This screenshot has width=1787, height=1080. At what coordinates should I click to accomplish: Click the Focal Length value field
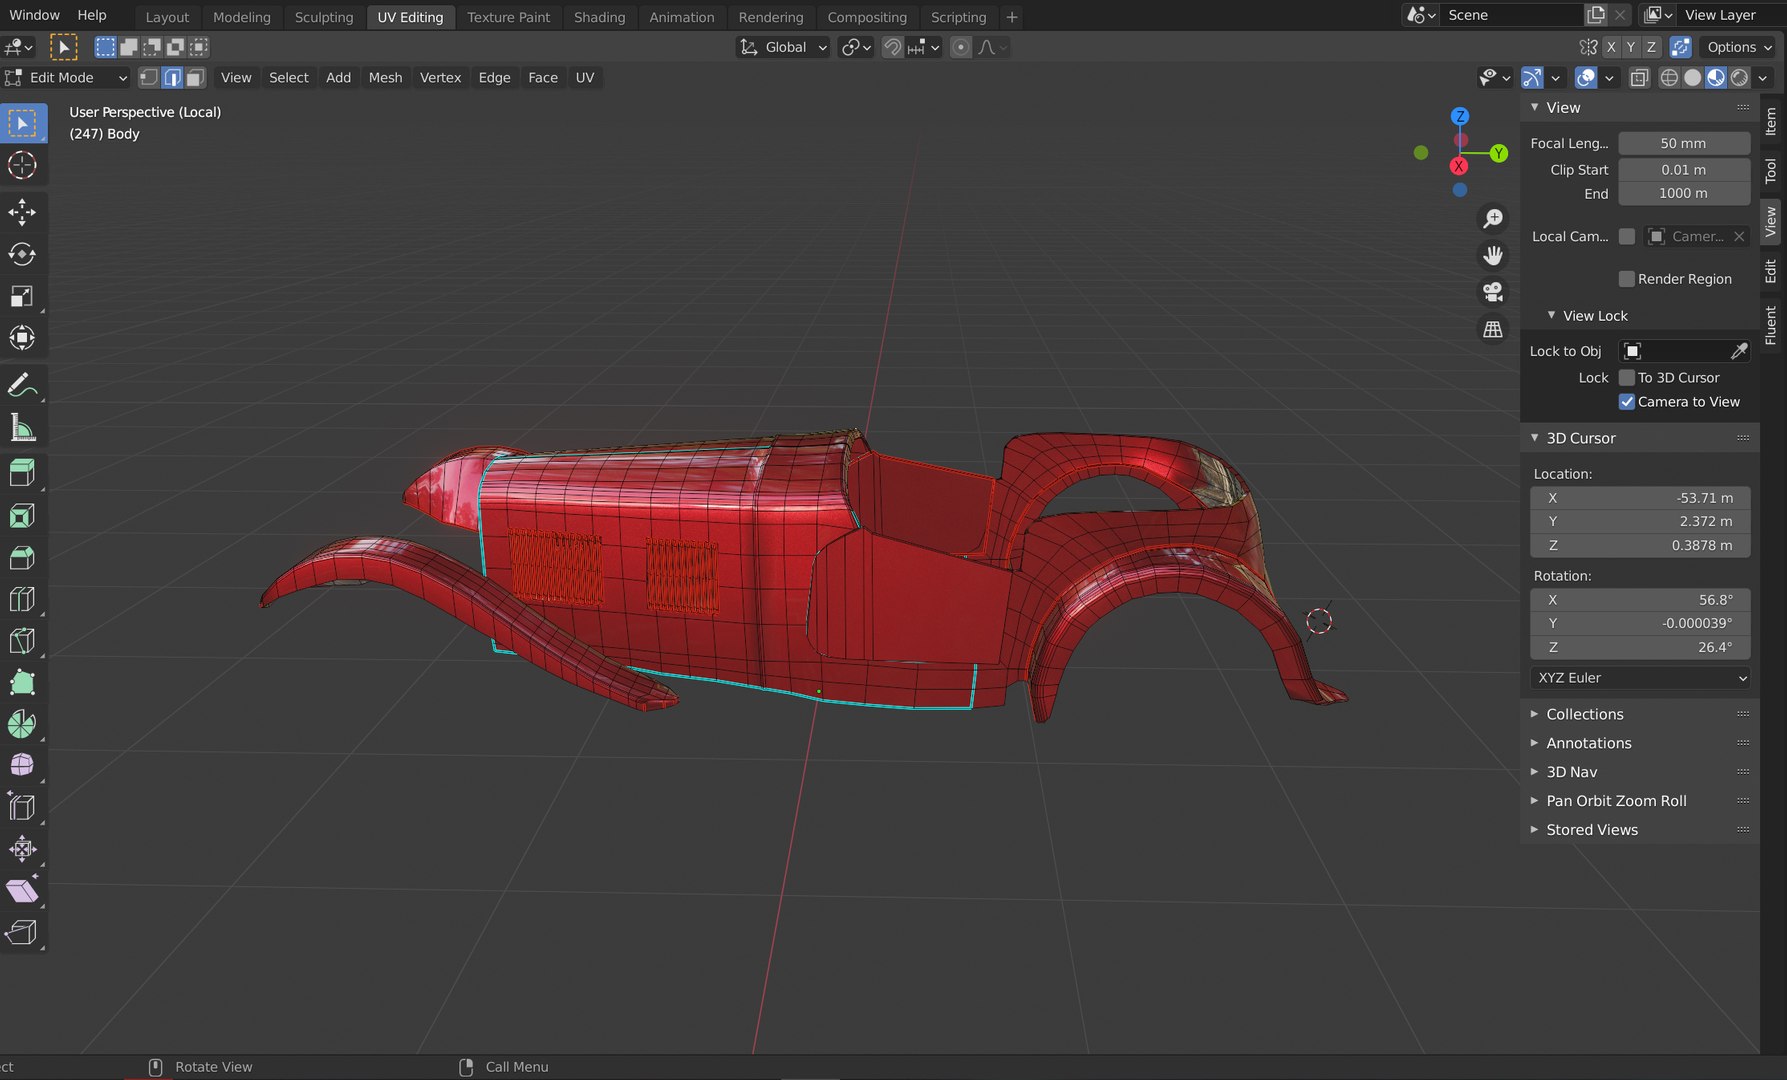click(x=1684, y=143)
